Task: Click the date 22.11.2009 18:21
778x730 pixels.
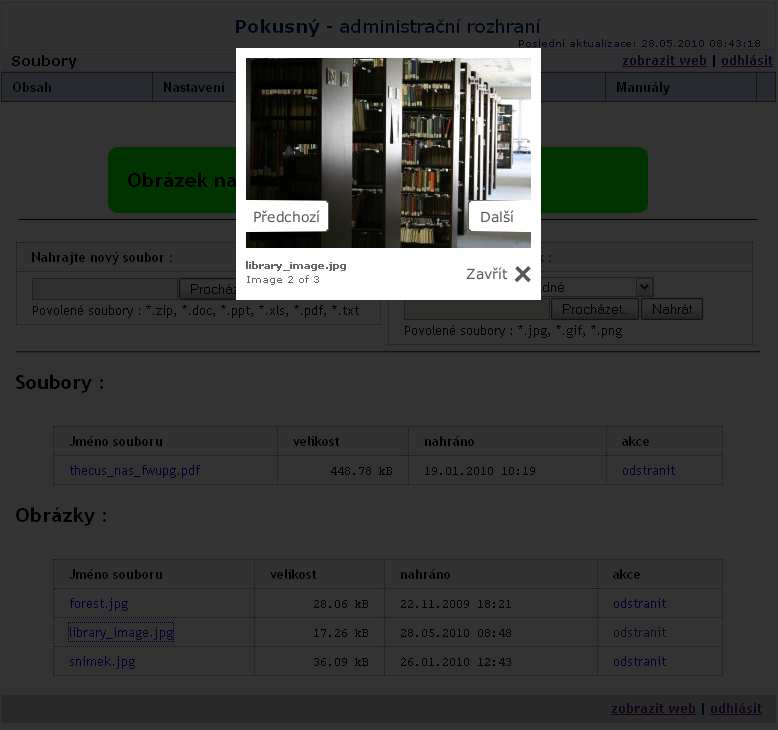Action: point(455,604)
